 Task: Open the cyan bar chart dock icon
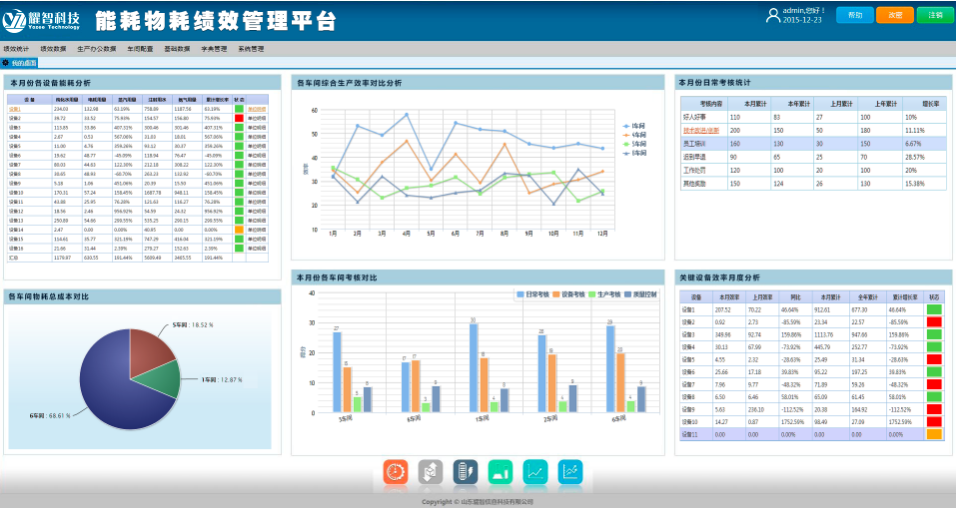[x=570, y=471]
